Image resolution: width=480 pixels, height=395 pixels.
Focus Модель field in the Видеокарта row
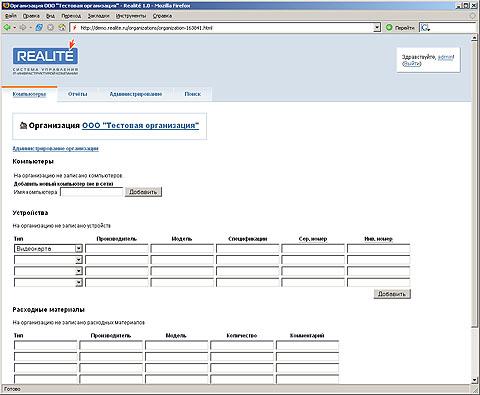(x=182, y=249)
